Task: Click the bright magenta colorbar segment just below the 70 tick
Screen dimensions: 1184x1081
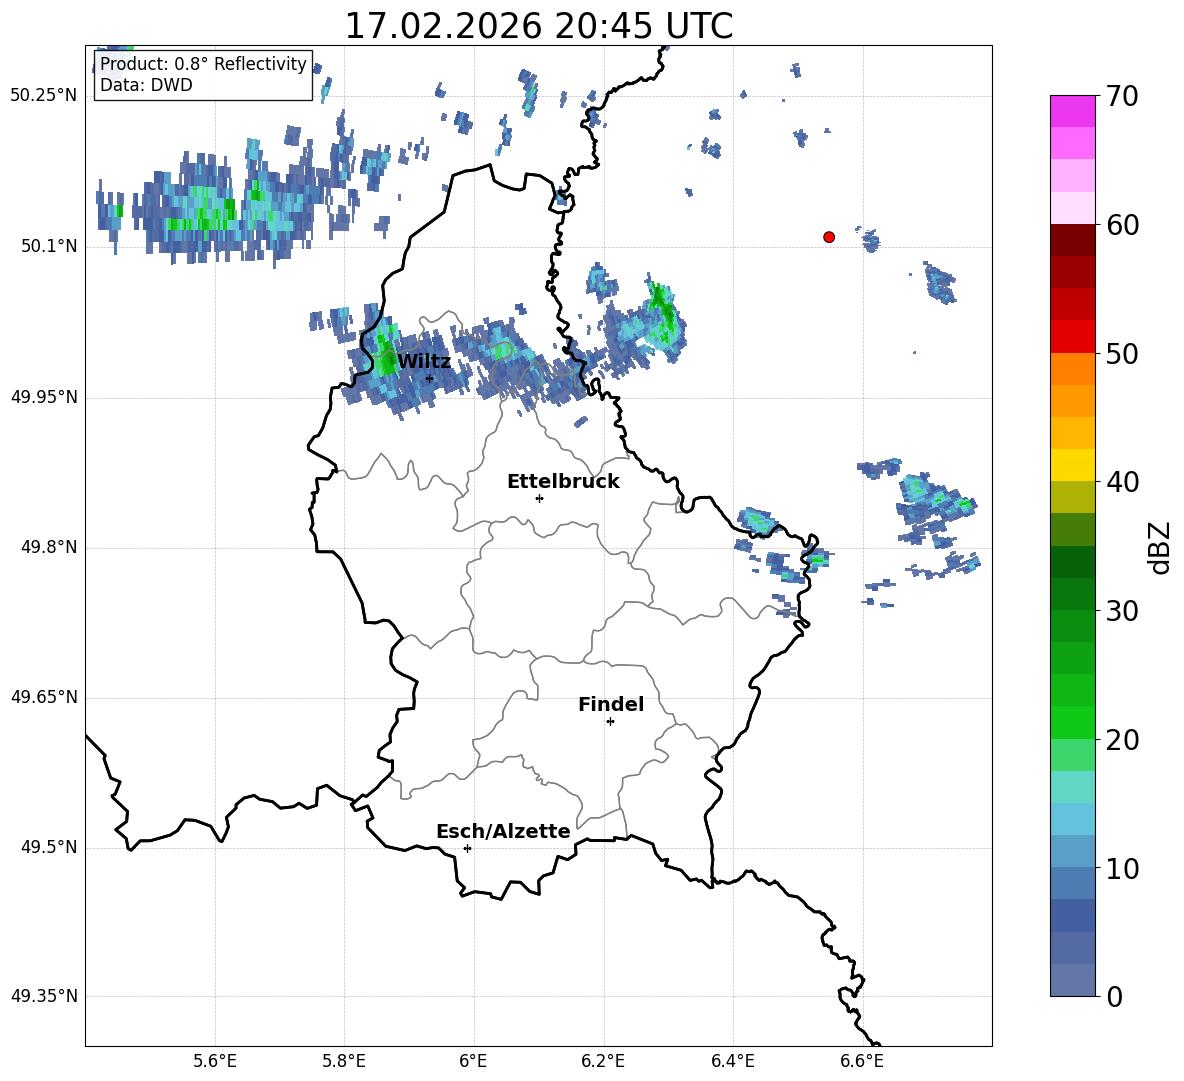Action: pyautogui.click(x=1072, y=112)
